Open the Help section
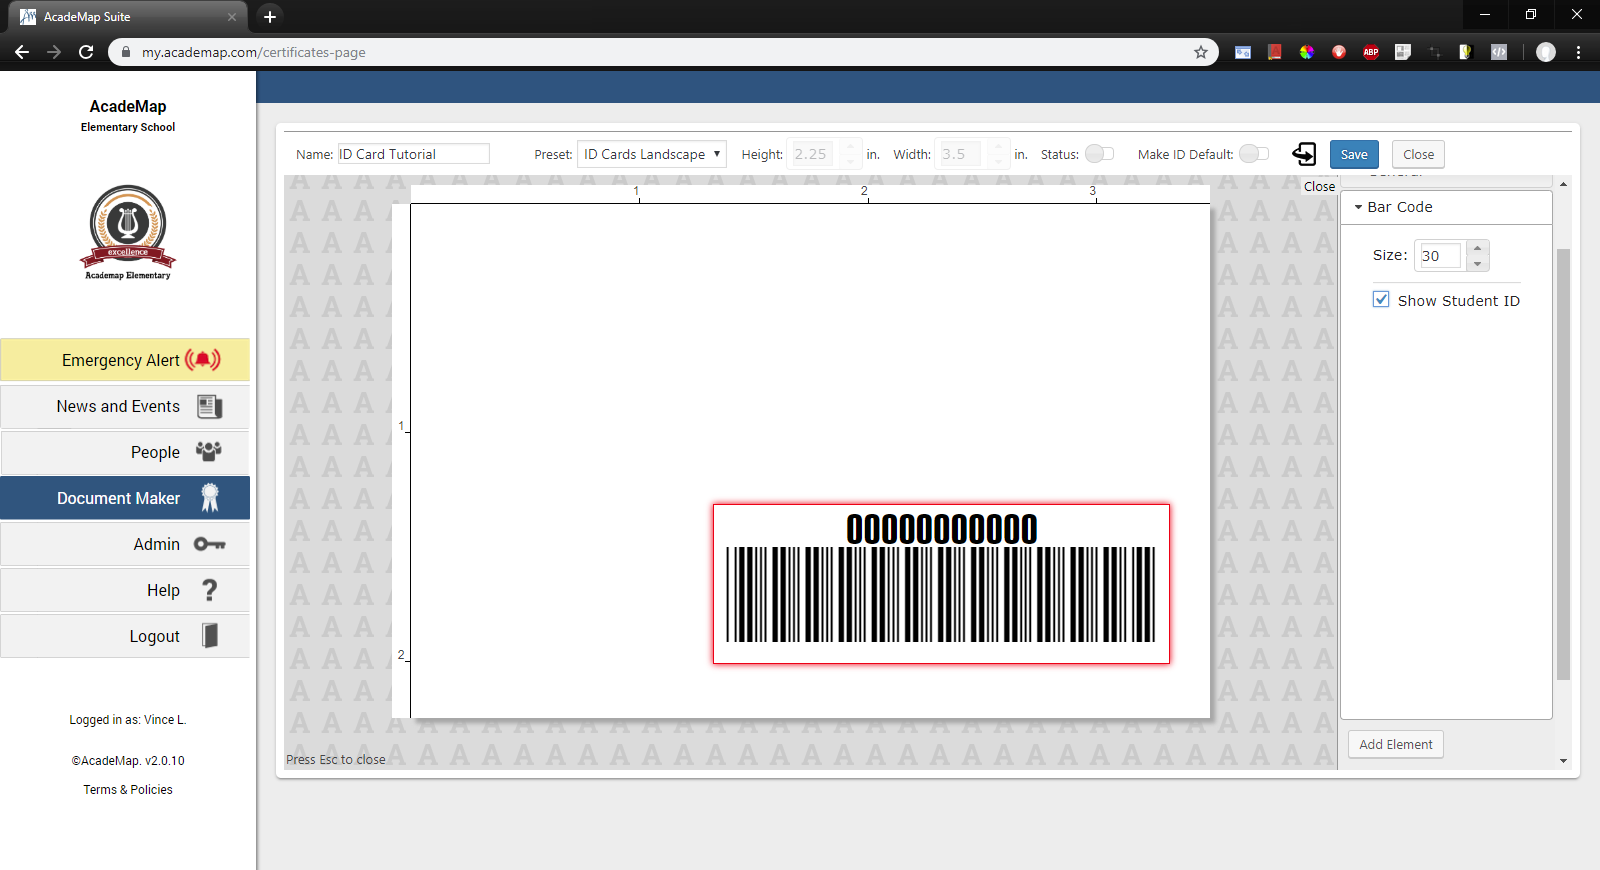The width and height of the screenshot is (1600, 870). pyautogui.click(x=125, y=590)
